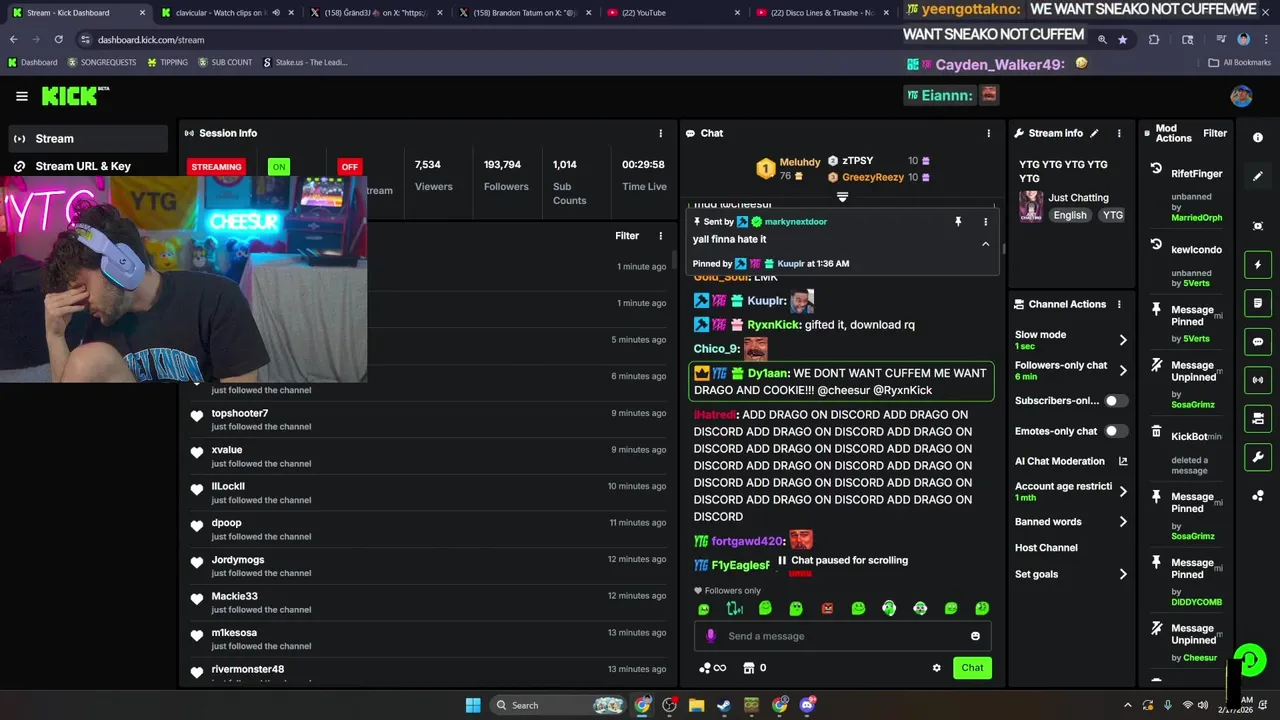Click the lightning bolt icon in the right sidebar
Viewport: 1280px width, 720px height.
point(1258,265)
